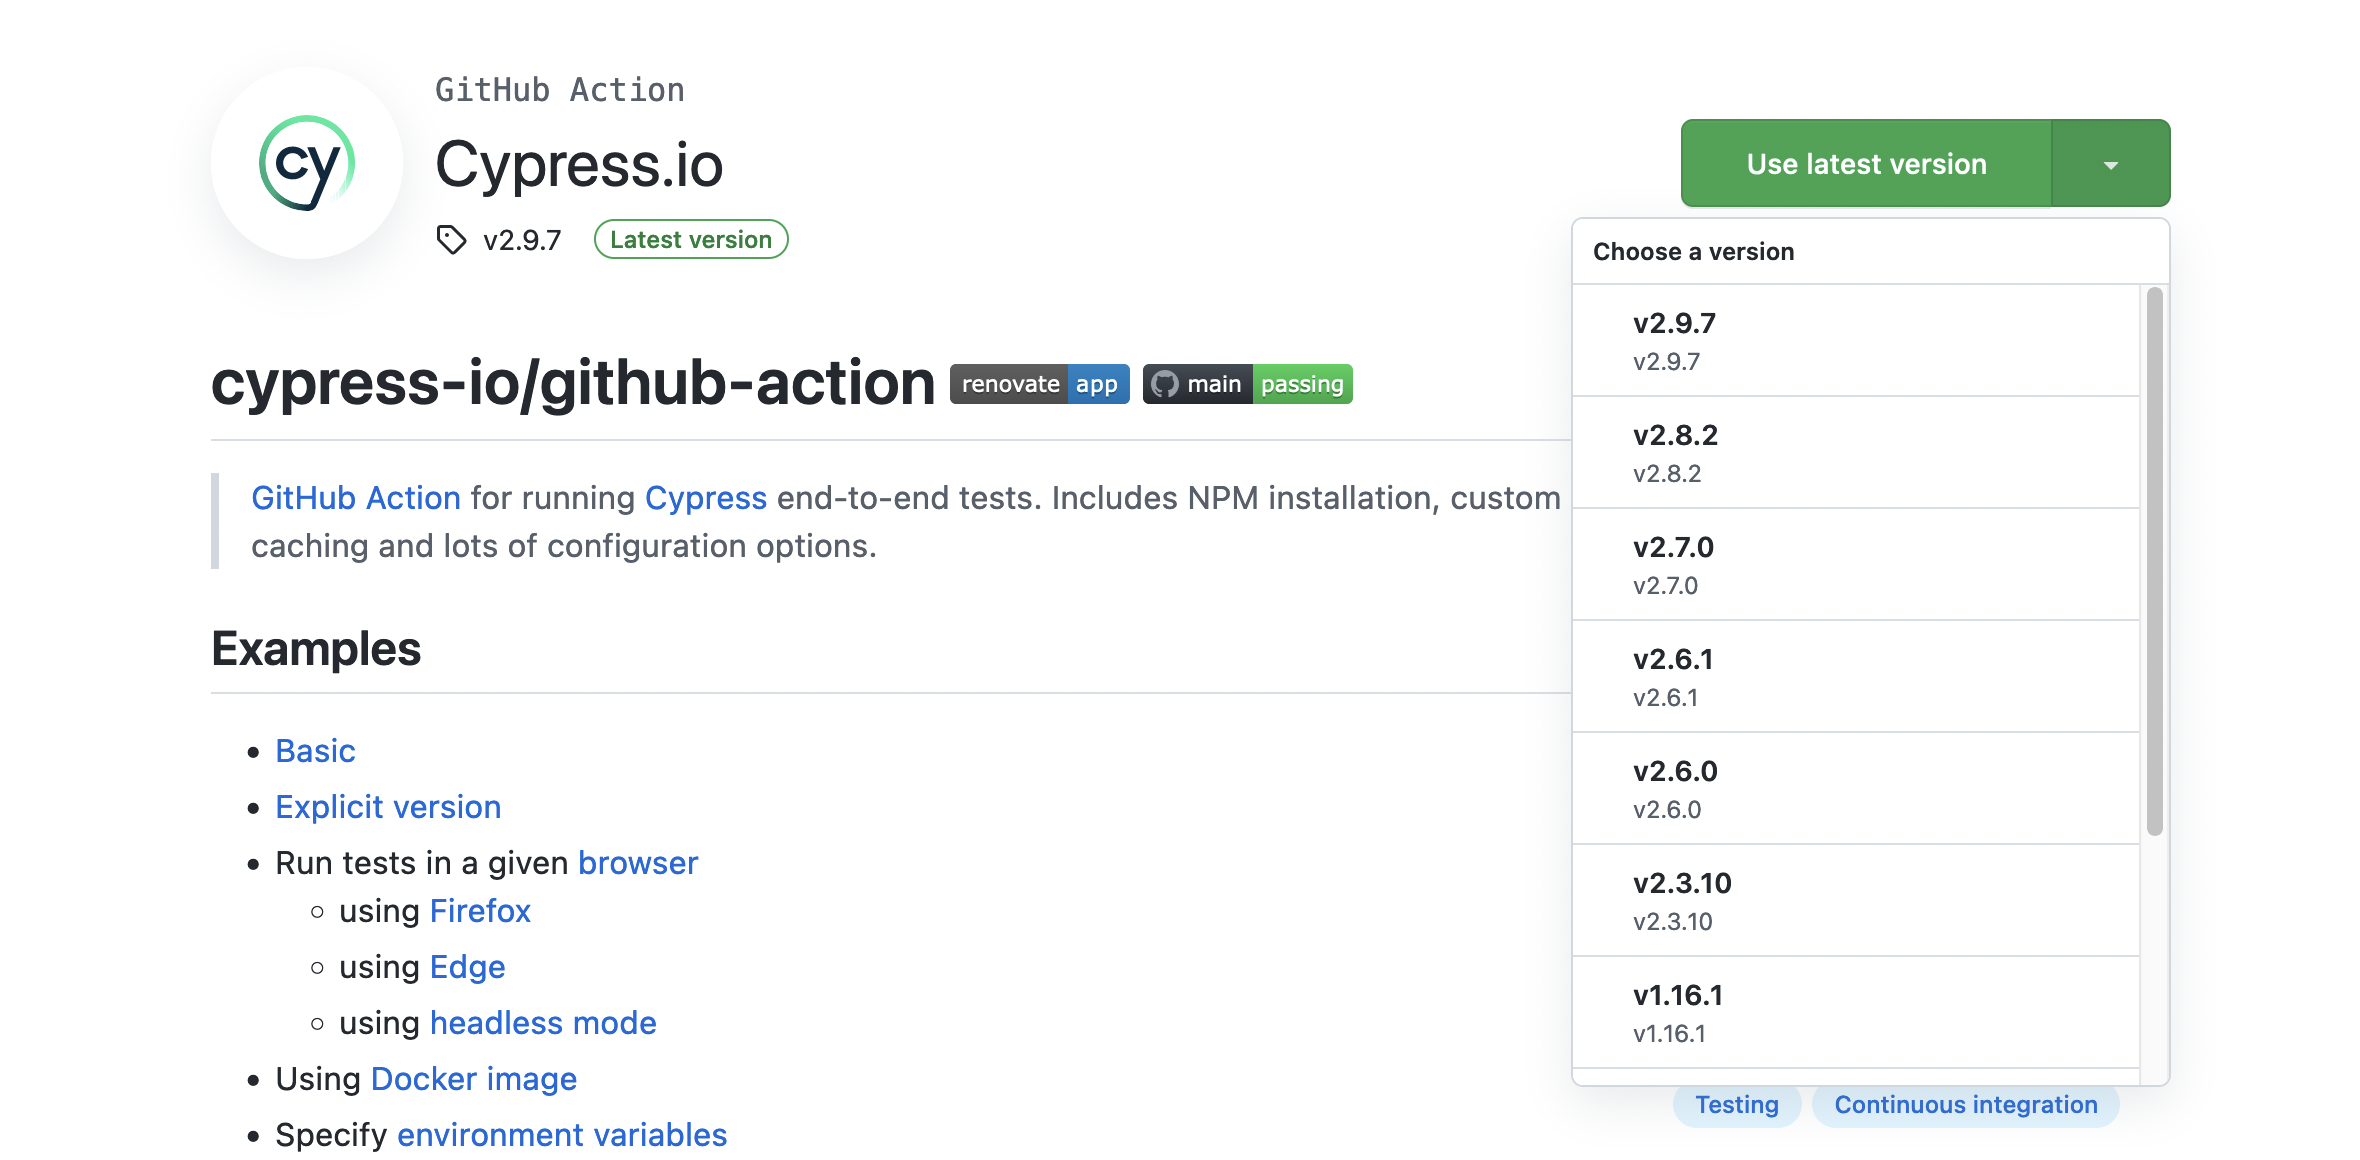Open the Basic example link
The height and width of the screenshot is (1160, 2360).
pyautogui.click(x=315, y=750)
